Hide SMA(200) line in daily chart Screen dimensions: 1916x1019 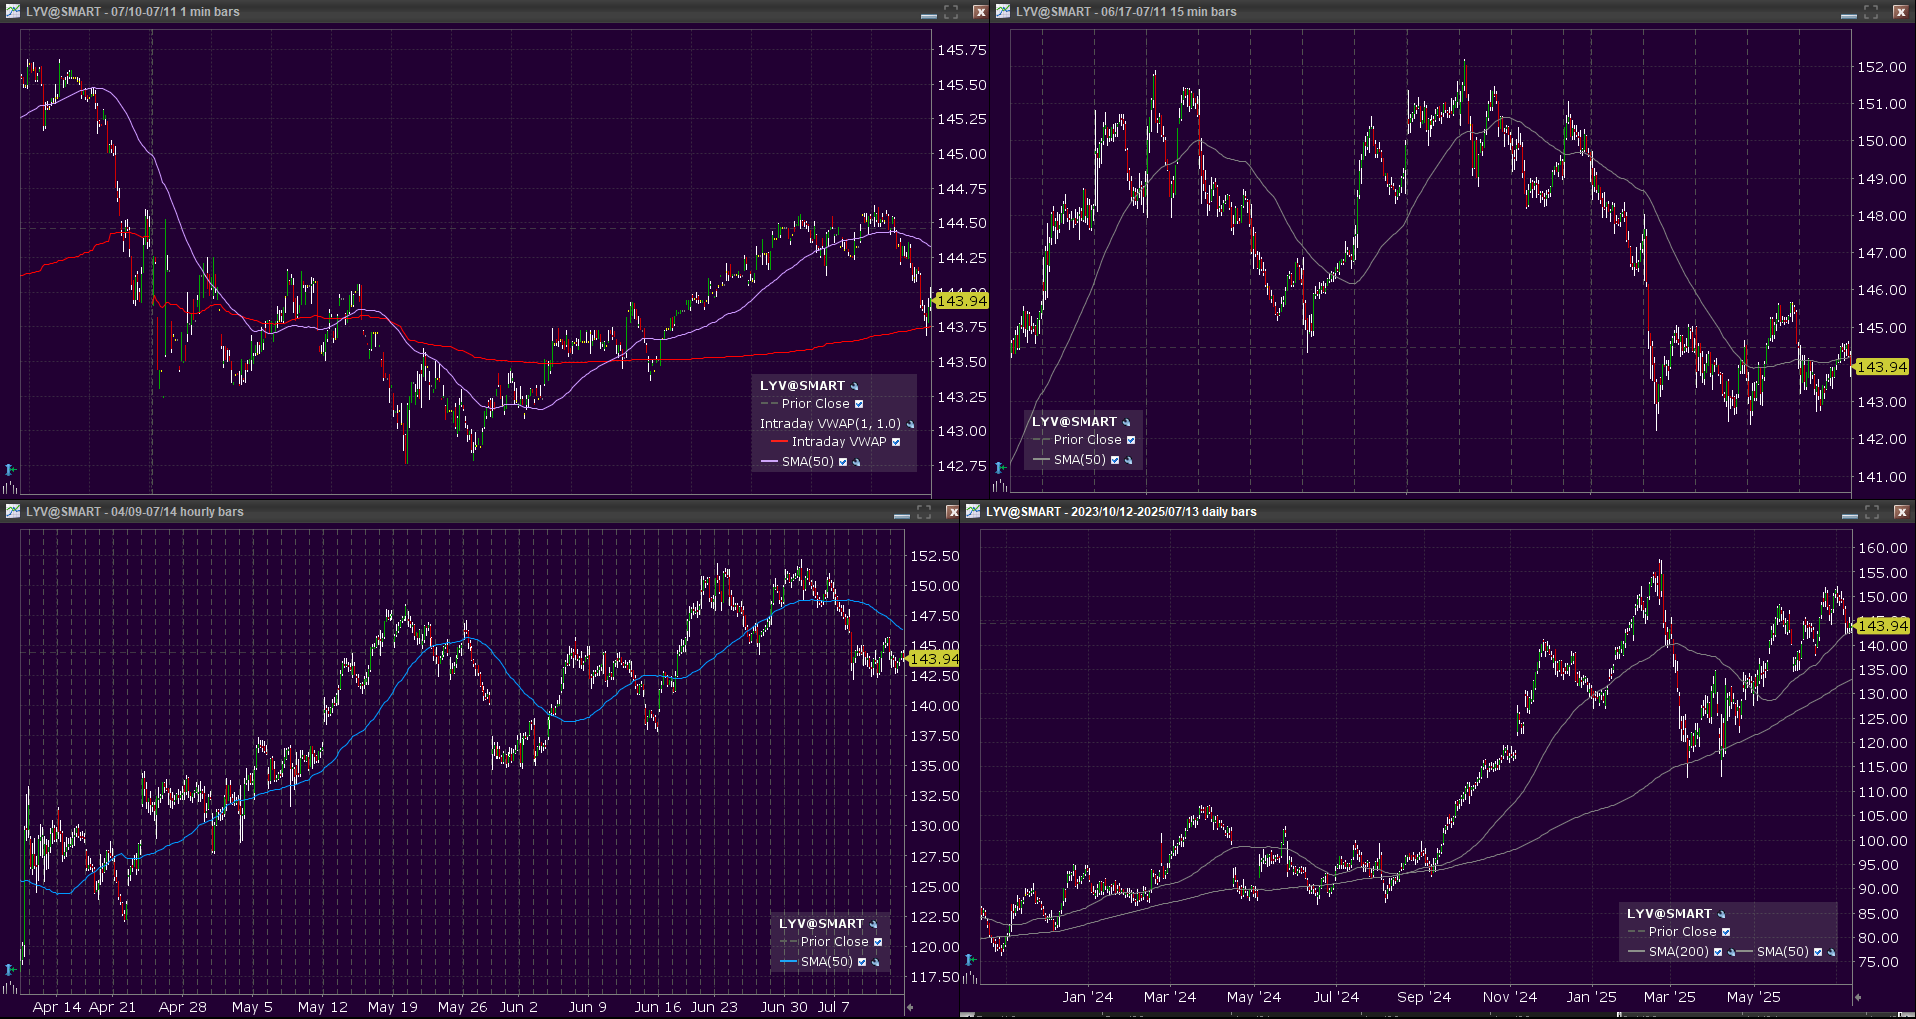(1718, 952)
